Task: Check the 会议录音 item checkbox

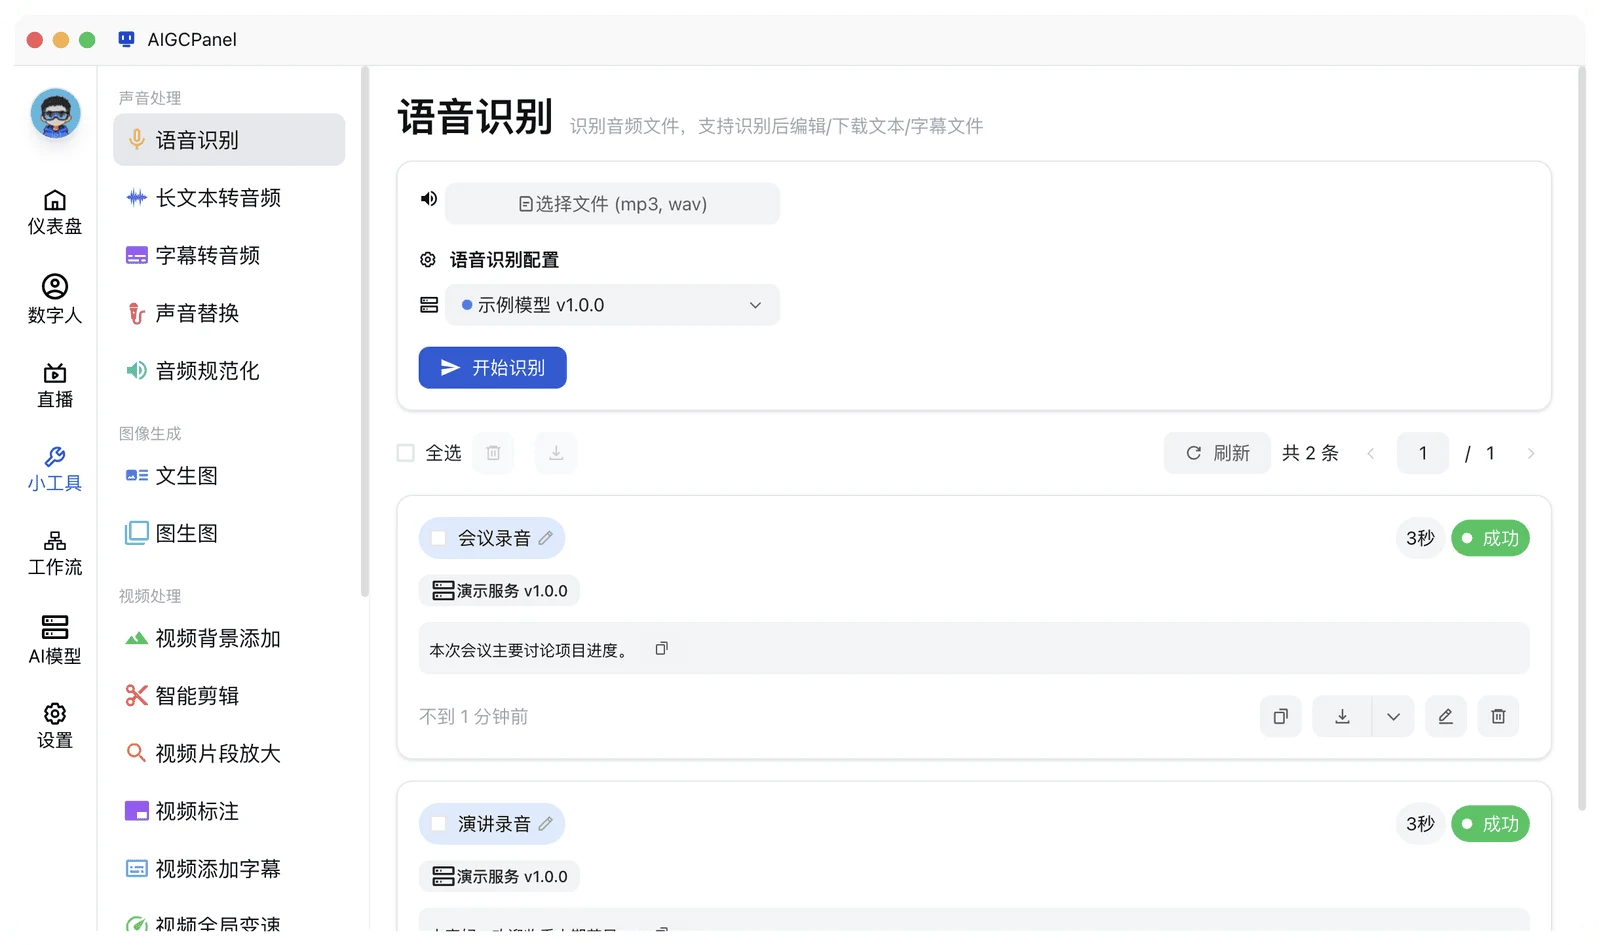Action: pos(438,538)
